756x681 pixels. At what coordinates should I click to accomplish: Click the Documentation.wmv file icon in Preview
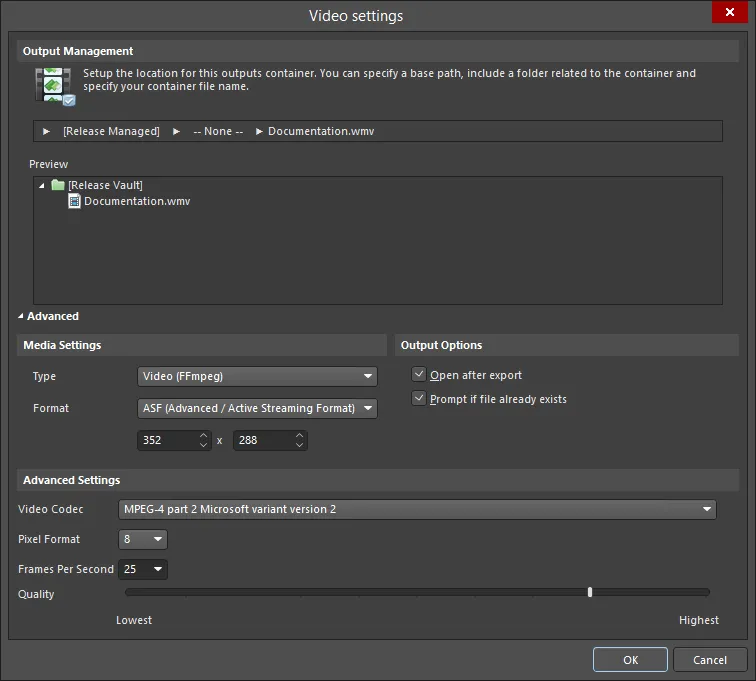click(x=74, y=201)
